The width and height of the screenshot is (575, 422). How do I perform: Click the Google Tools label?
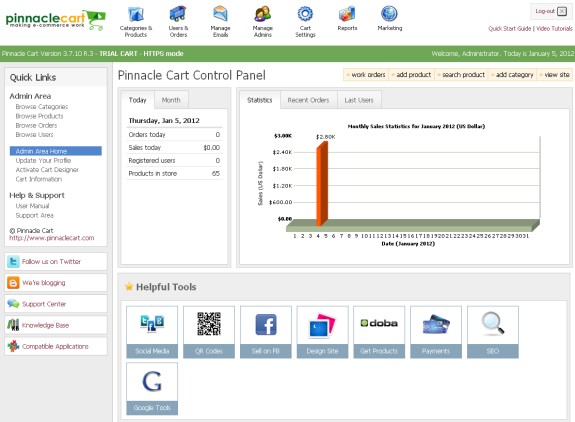coord(152,408)
